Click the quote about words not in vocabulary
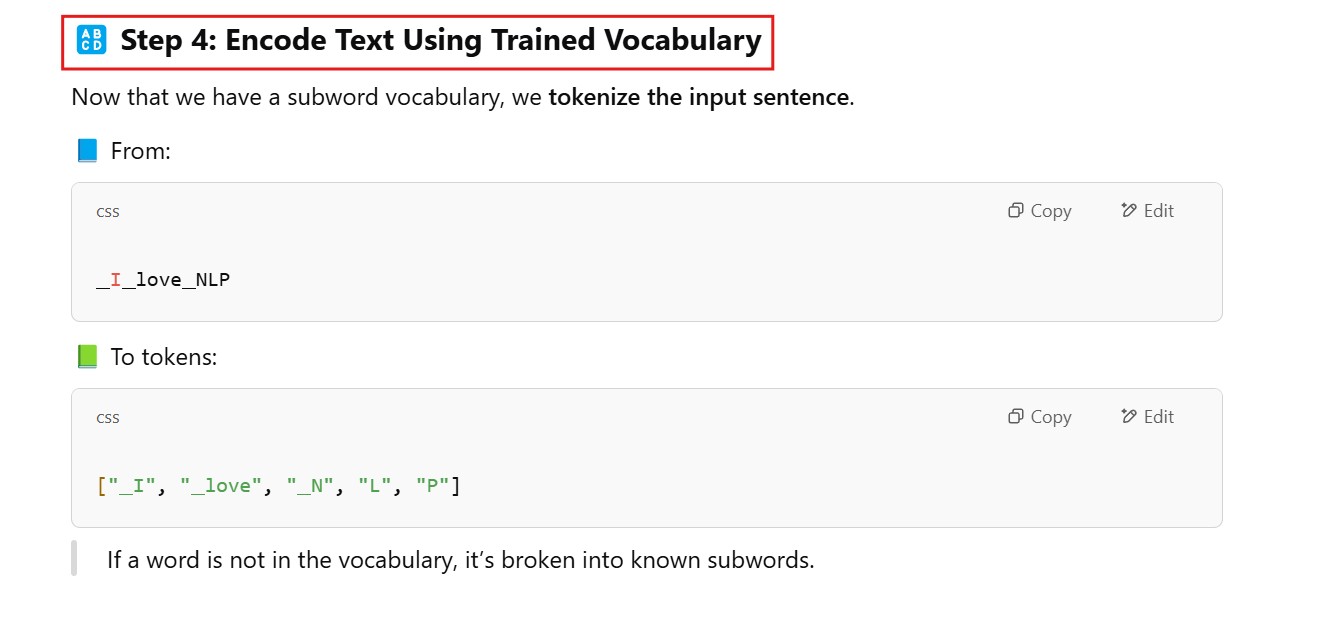This screenshot has width=1329, height=635. click(x=460, y=560)
